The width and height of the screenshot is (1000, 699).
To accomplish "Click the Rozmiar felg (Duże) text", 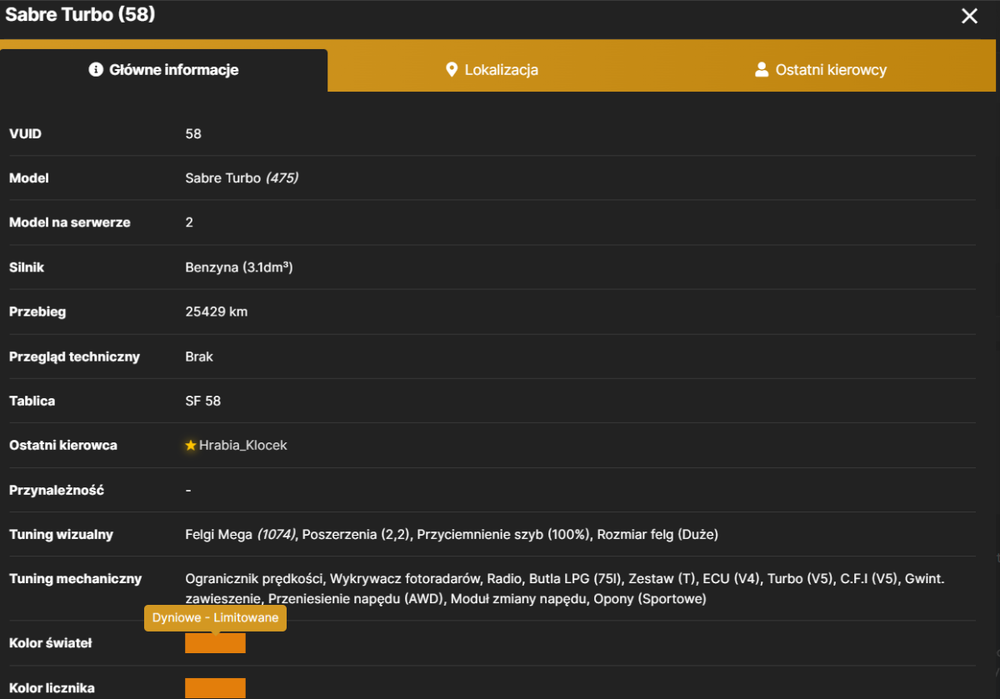I will (x=658, y=534).
